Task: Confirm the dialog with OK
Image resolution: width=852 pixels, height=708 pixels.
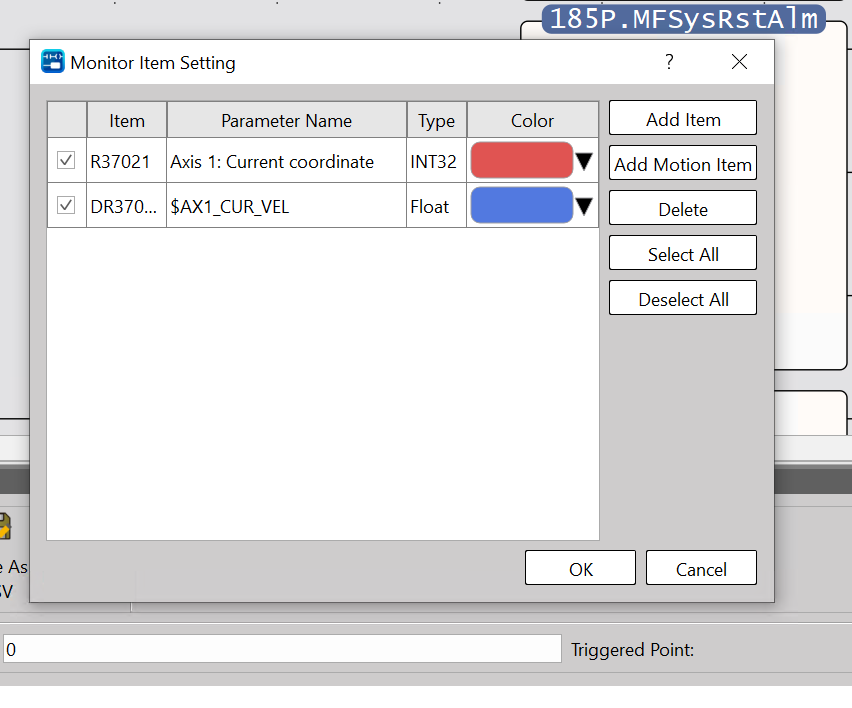Action: point(580,568)
